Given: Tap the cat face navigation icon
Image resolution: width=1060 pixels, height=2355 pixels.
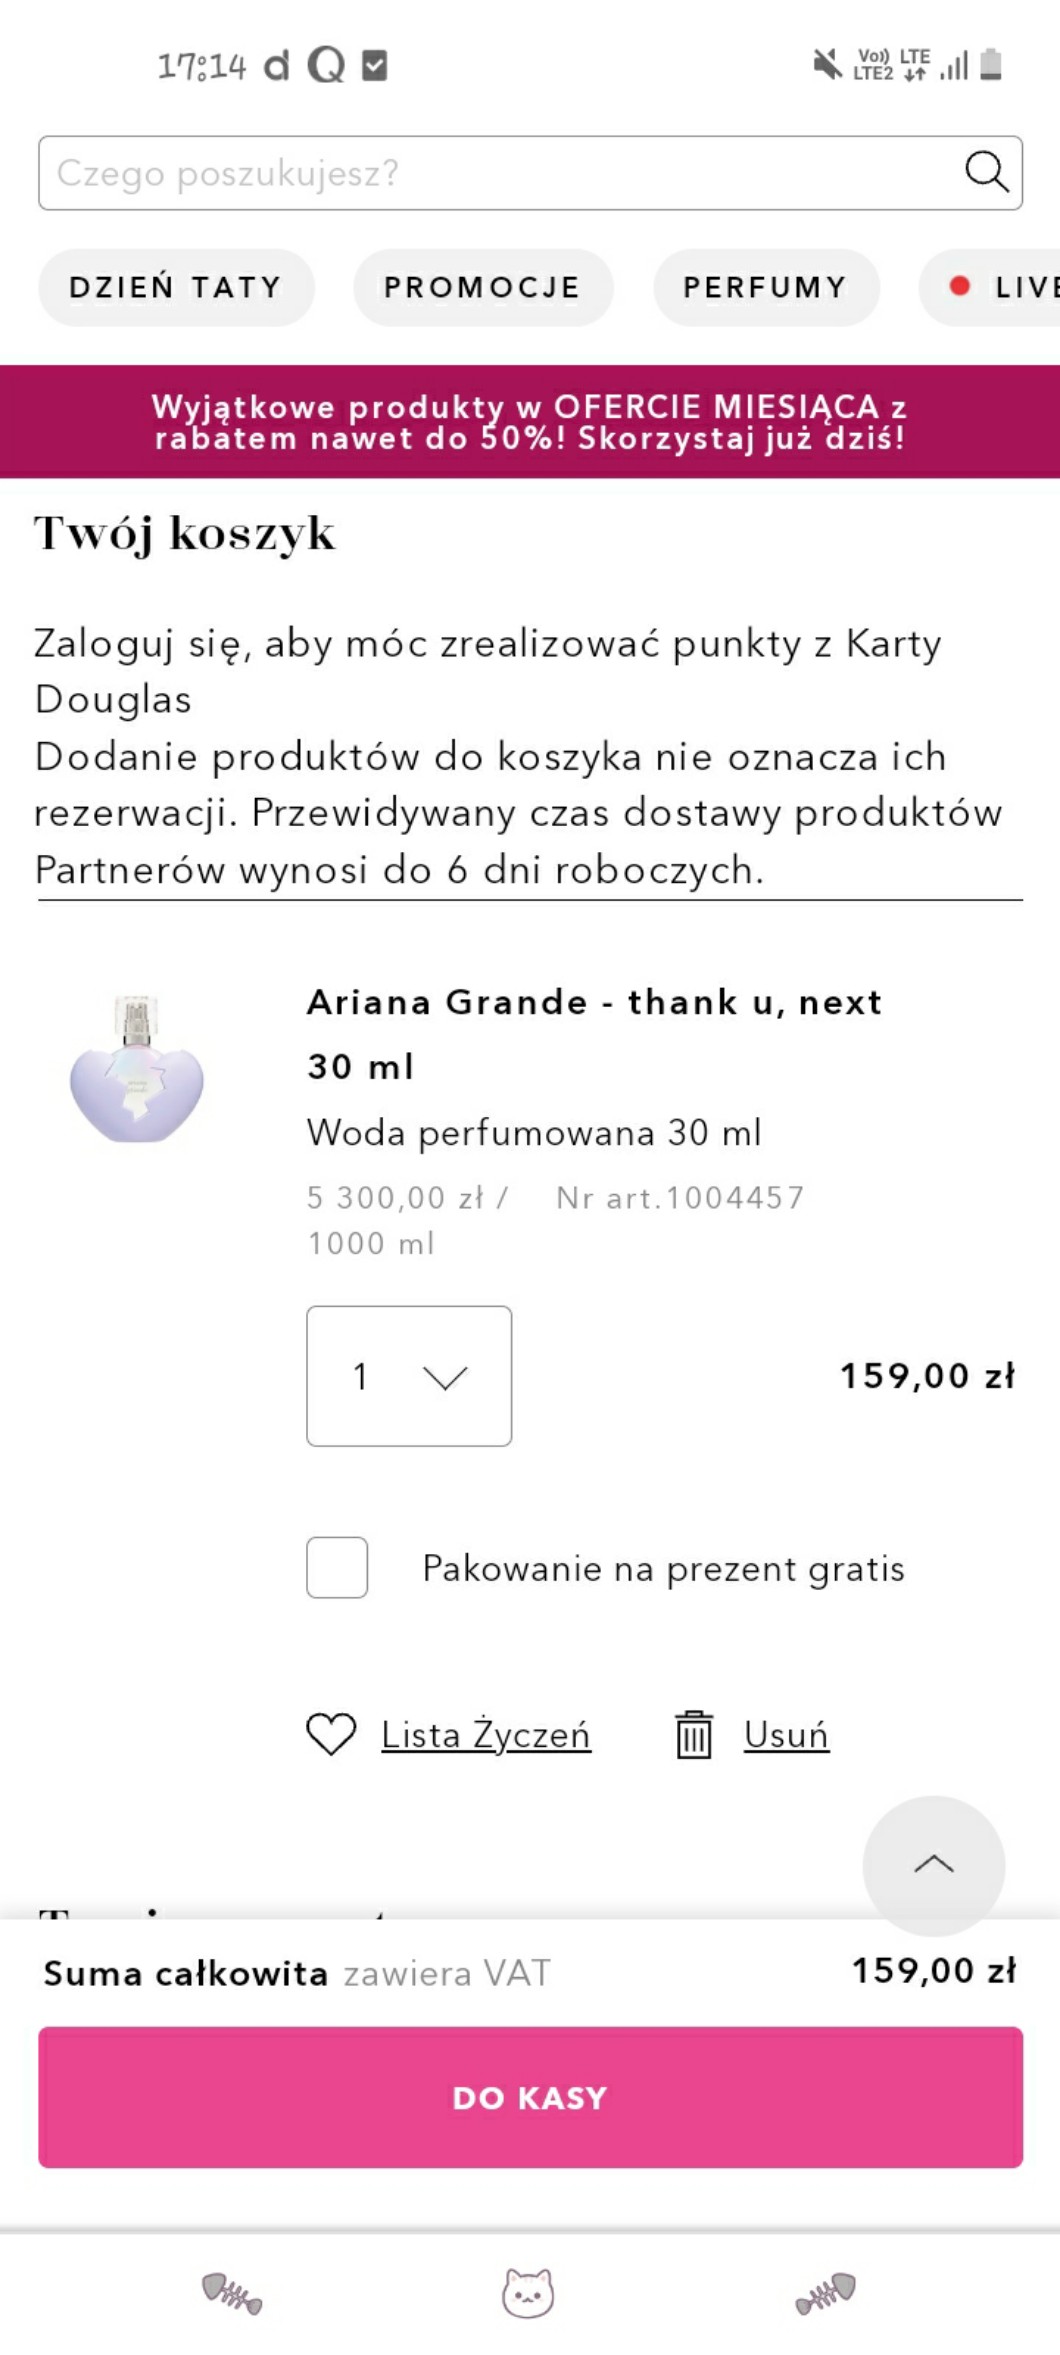Looking at the screenshot, I should pos(528,2292).
